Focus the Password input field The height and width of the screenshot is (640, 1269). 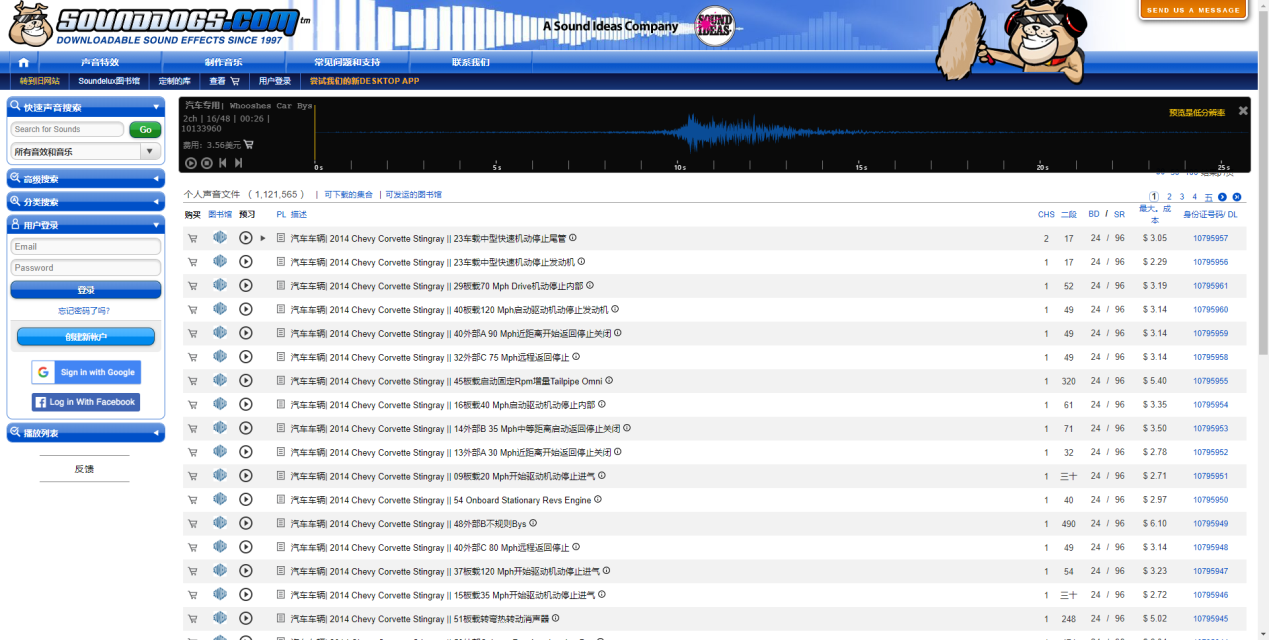pos(86,268)
